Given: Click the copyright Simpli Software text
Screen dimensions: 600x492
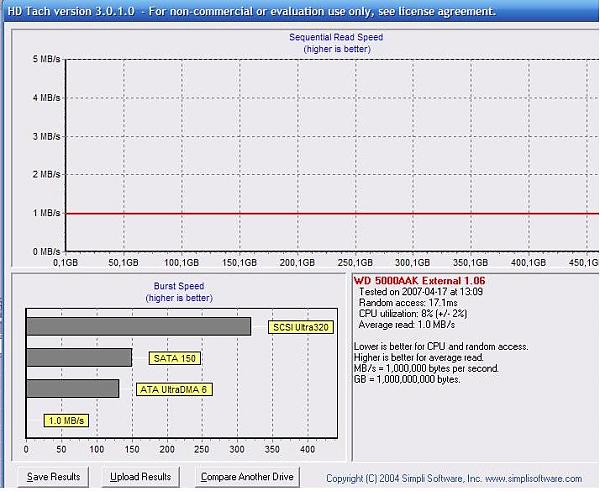Looking at the screenshot, I should pos(454,479).
